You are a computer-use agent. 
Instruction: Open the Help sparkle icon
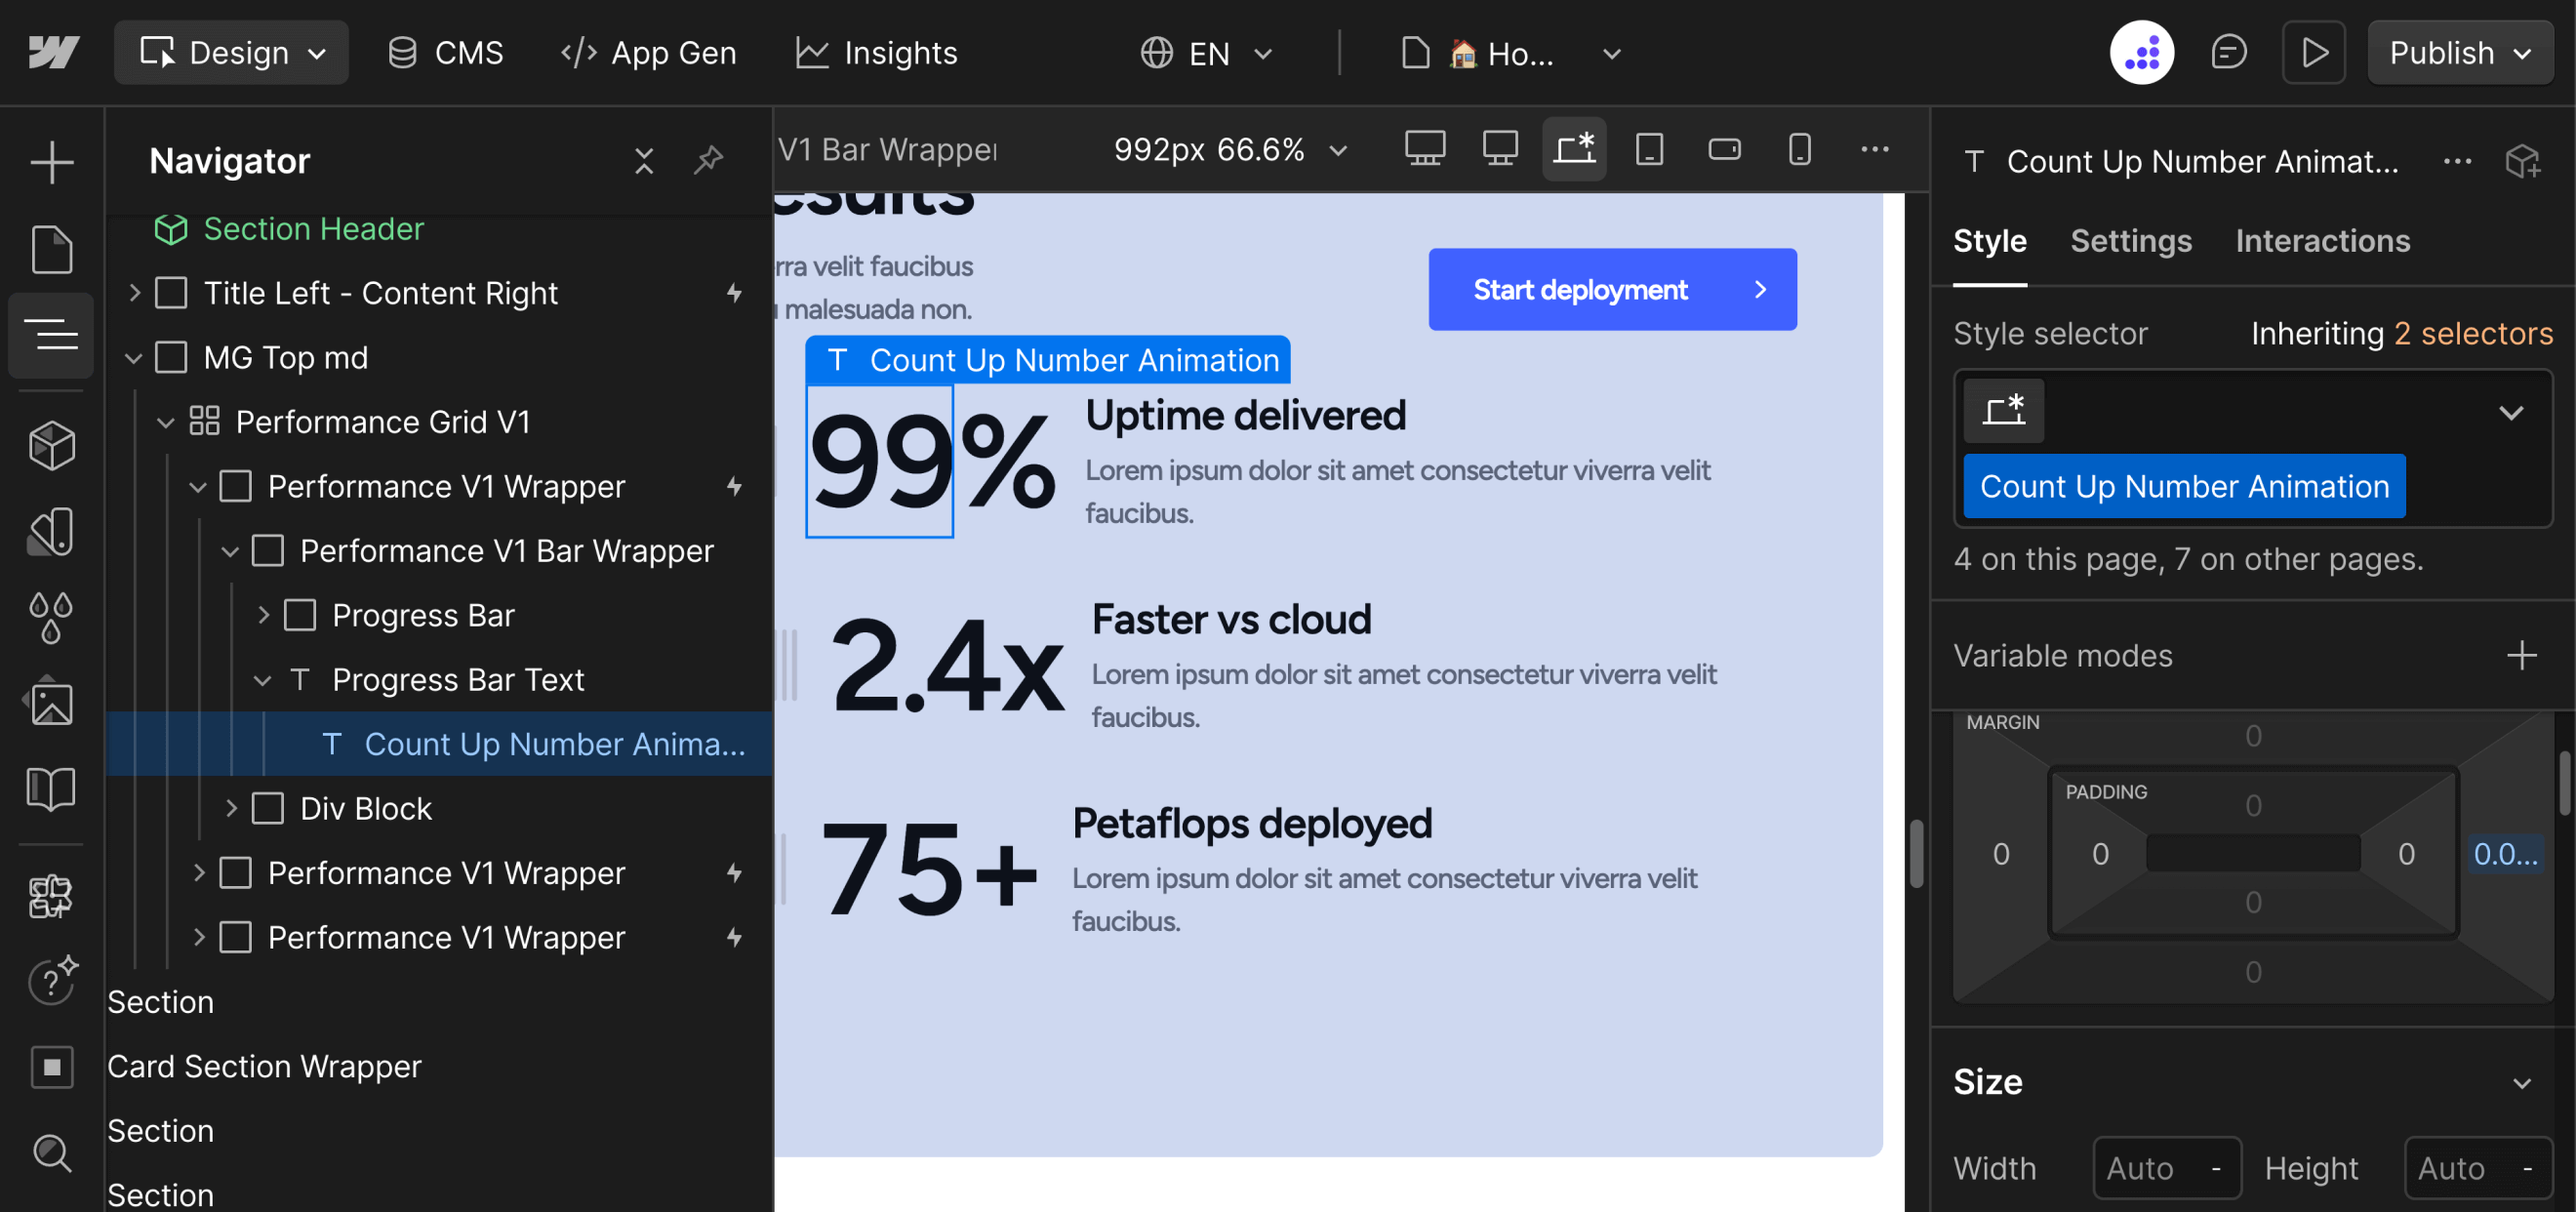[51, 981]
